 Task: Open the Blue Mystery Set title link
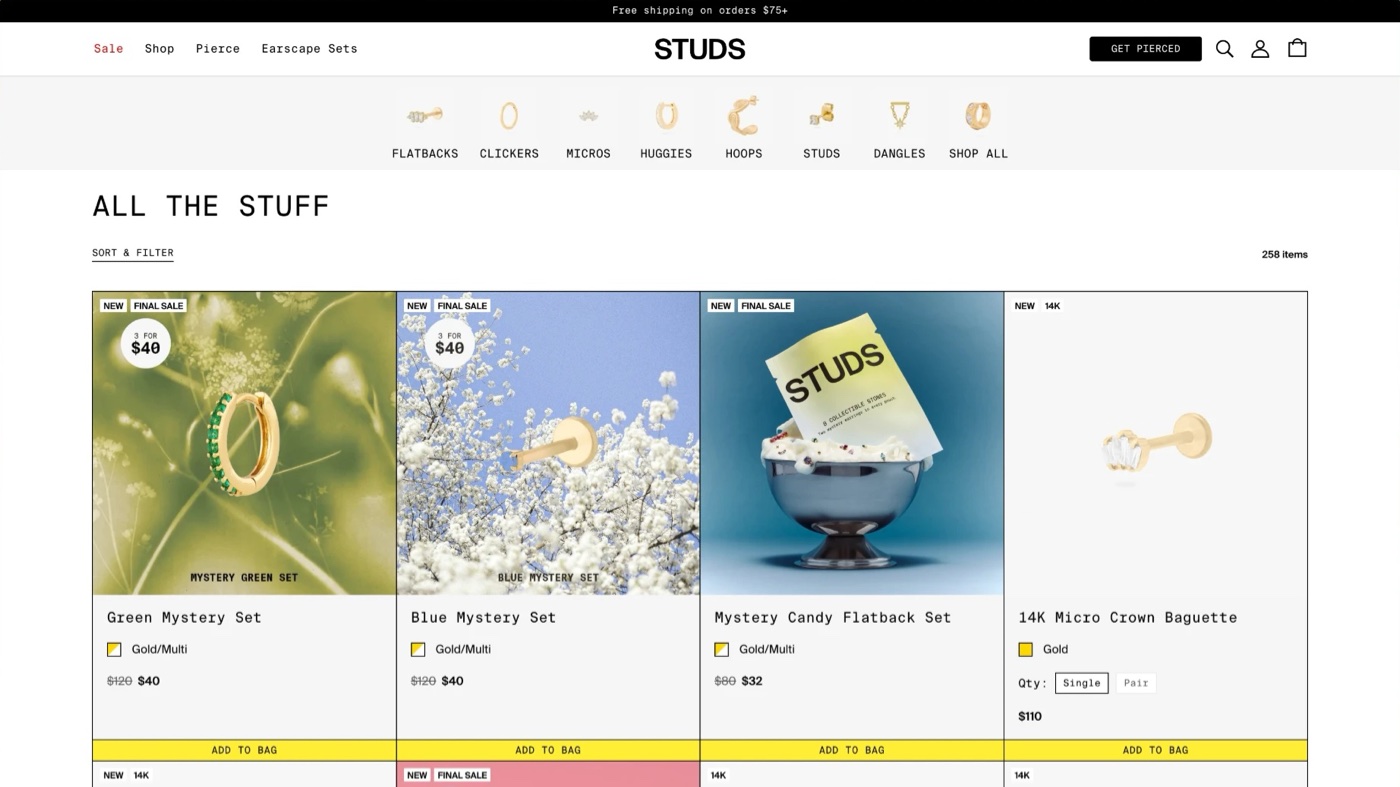pyautogui.click(x=483, y=618)
